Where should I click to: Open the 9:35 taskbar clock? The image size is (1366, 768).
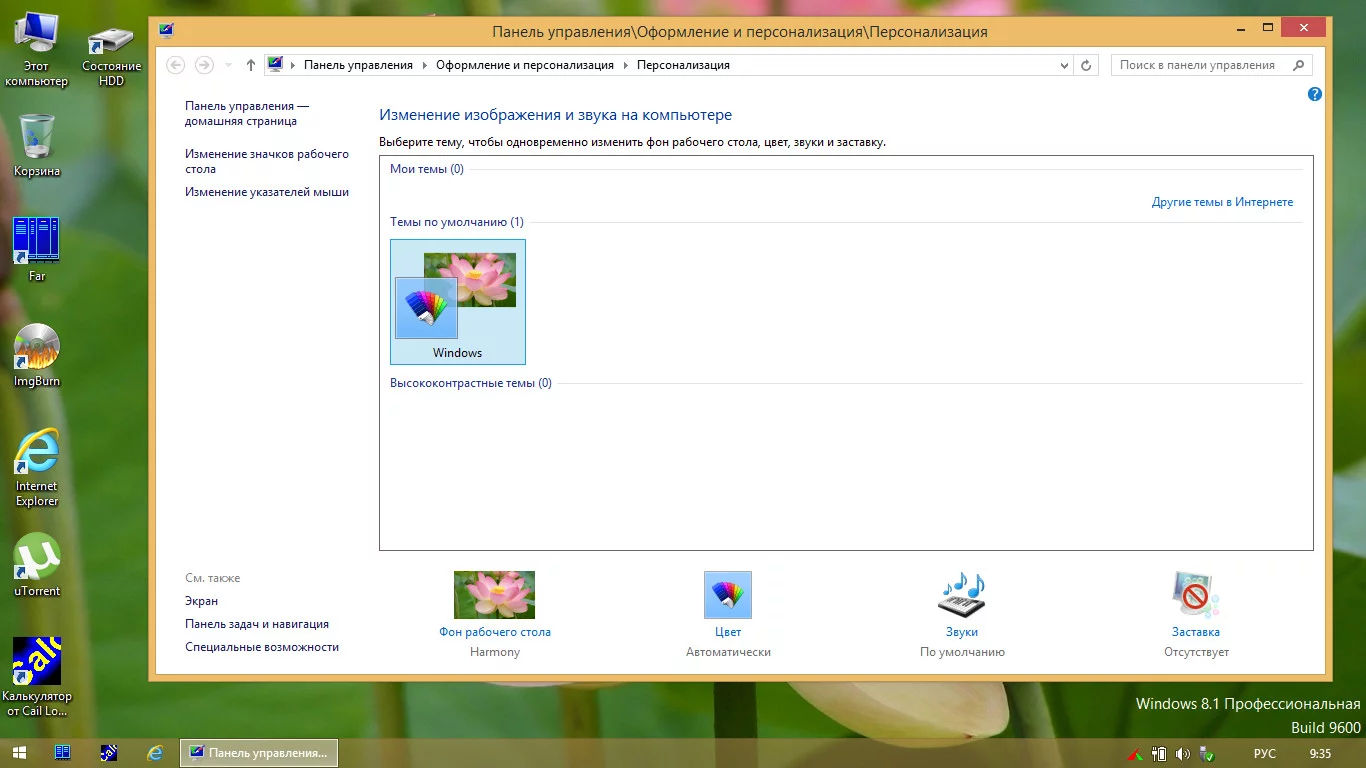click(1320, 754)
